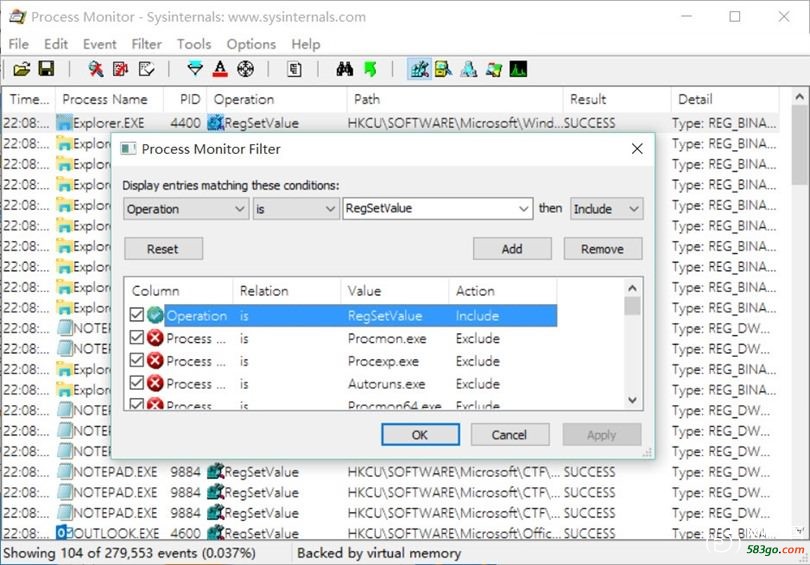Click 'Backed by virtual memory' status text
Image resolution: width=810 pixels, height=565 pixels.
tap(379, 553)
